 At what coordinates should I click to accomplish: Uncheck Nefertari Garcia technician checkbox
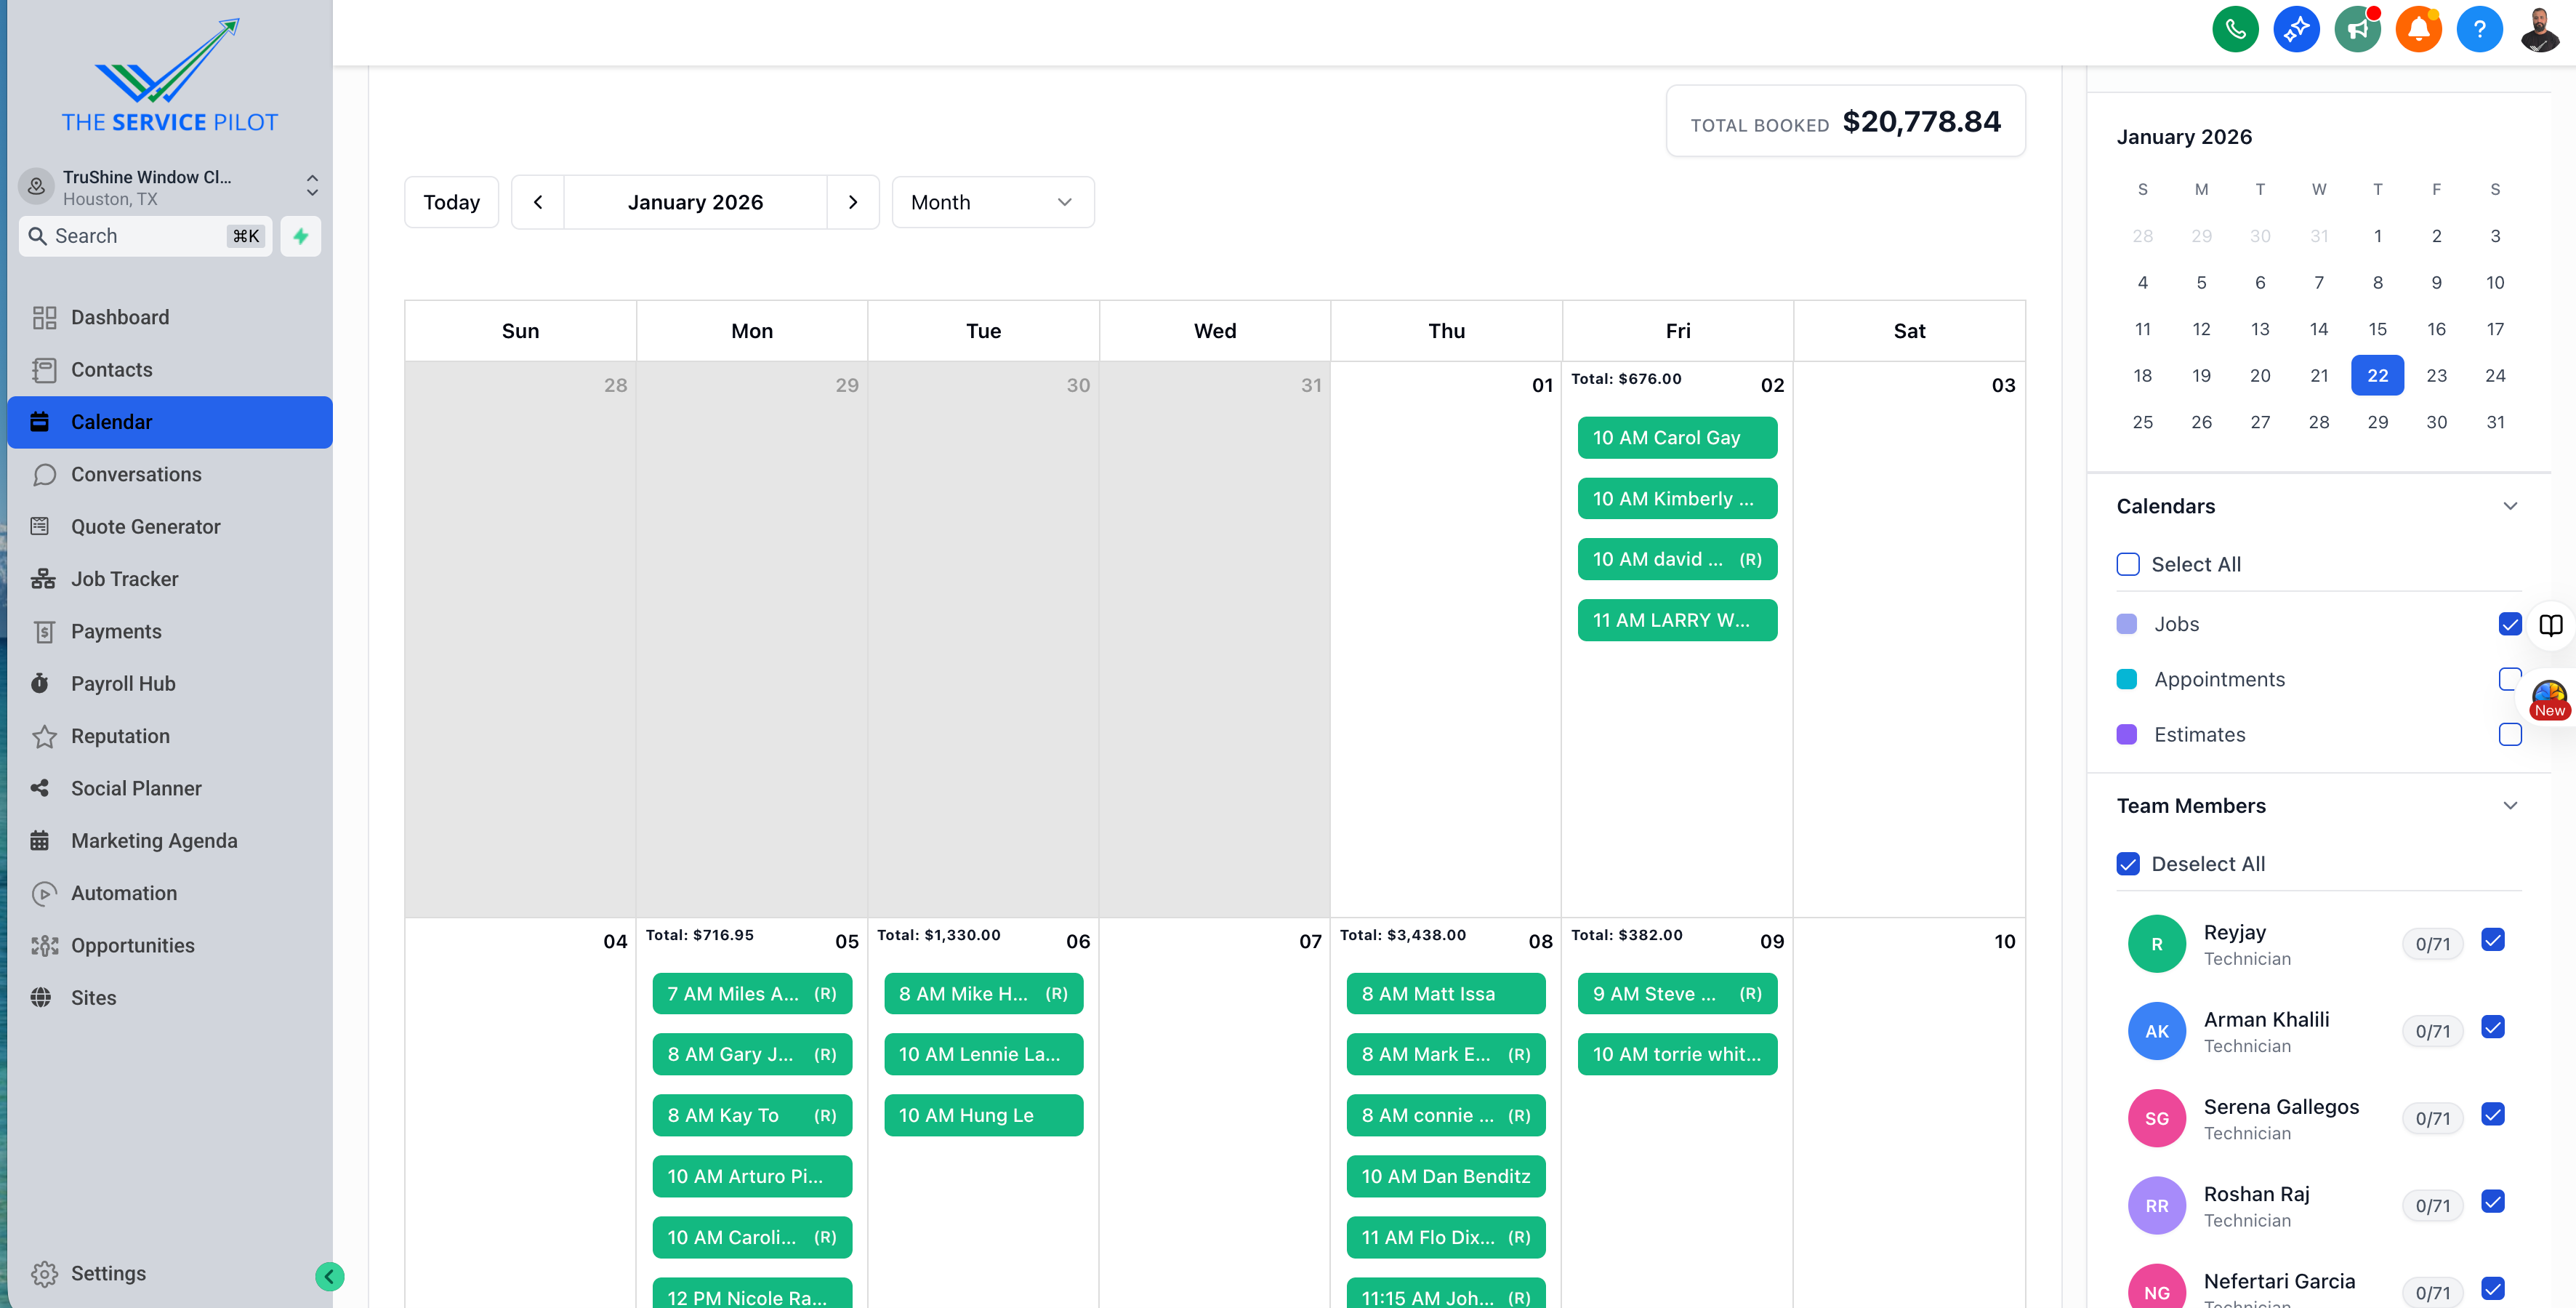tap(2492, 1289)
